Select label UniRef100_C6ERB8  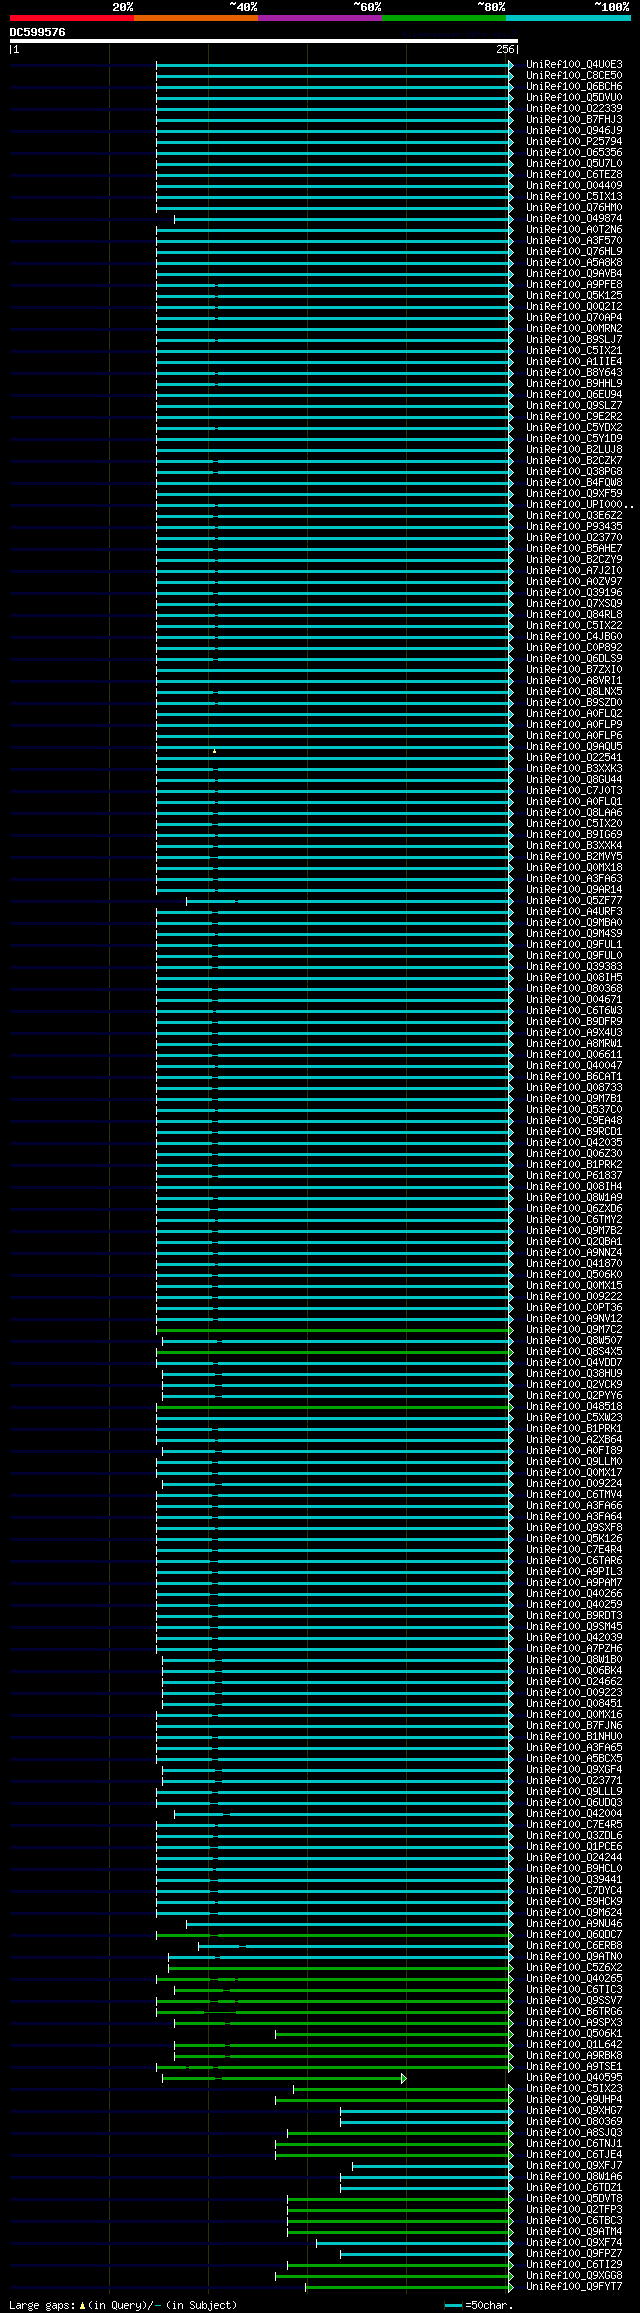(574, 1946)
